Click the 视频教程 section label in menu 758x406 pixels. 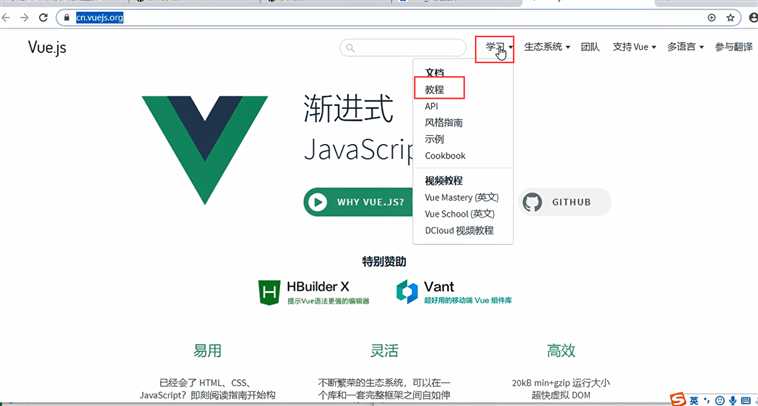(444, 180)
